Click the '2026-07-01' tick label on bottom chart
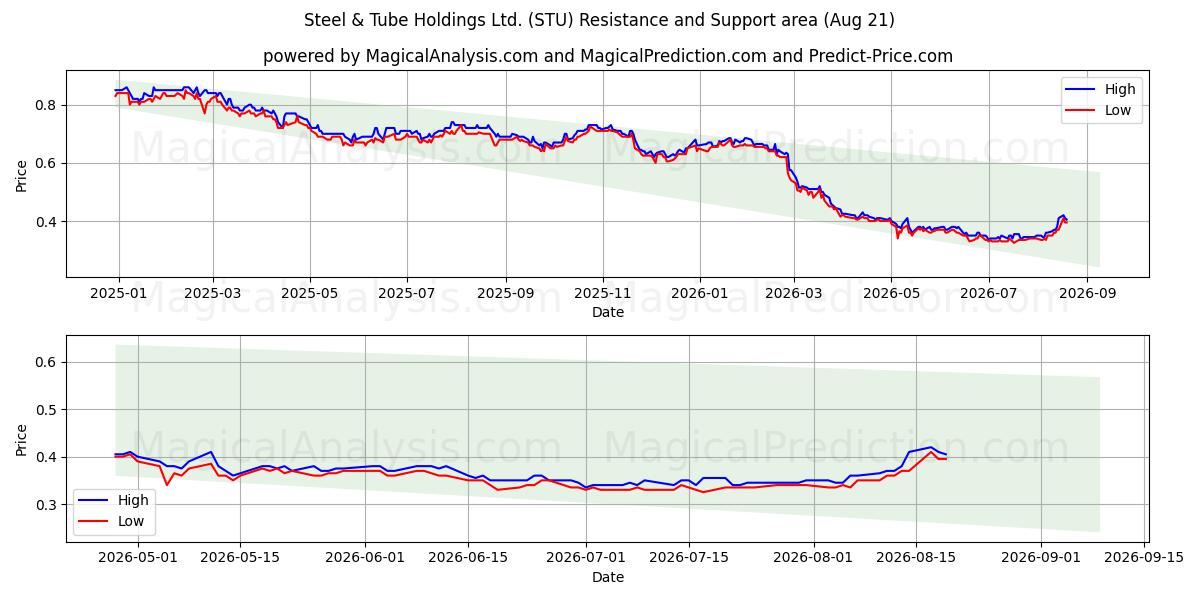Viewport: 1200px width, 600px height. click(x=585, y=559)
